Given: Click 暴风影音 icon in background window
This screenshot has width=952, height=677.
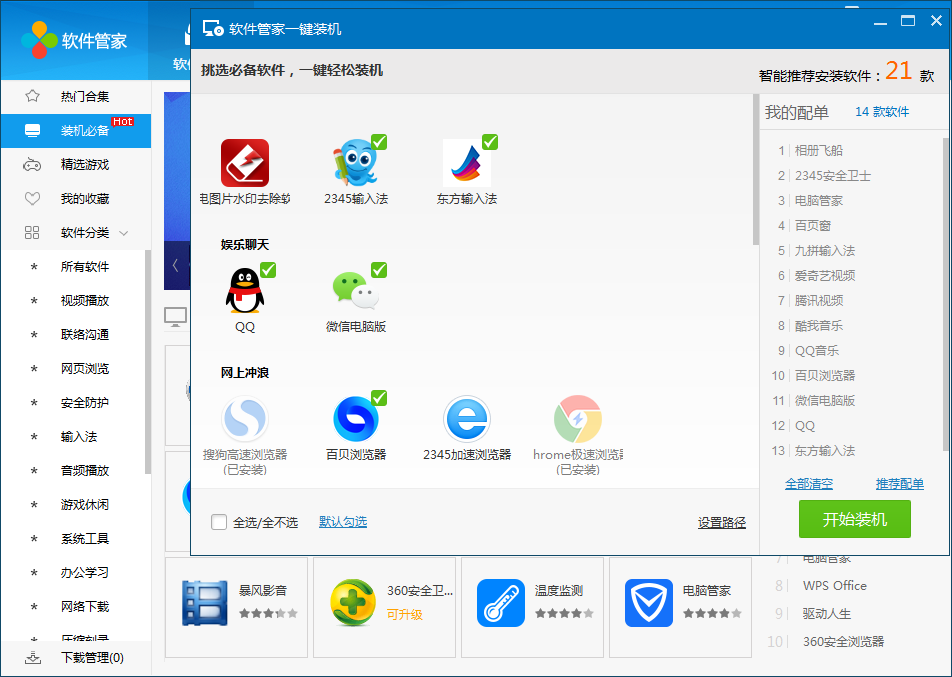Looking at the screenshot, I should (x=205, y=603).
